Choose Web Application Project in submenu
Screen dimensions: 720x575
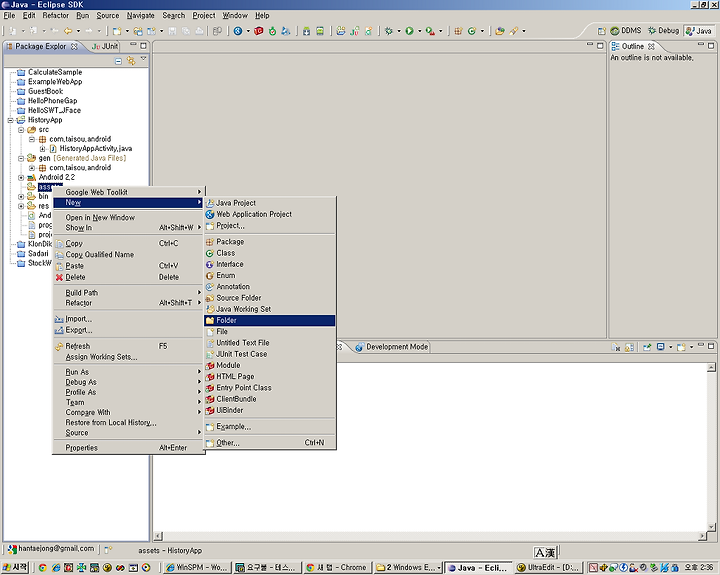(270, 214)
